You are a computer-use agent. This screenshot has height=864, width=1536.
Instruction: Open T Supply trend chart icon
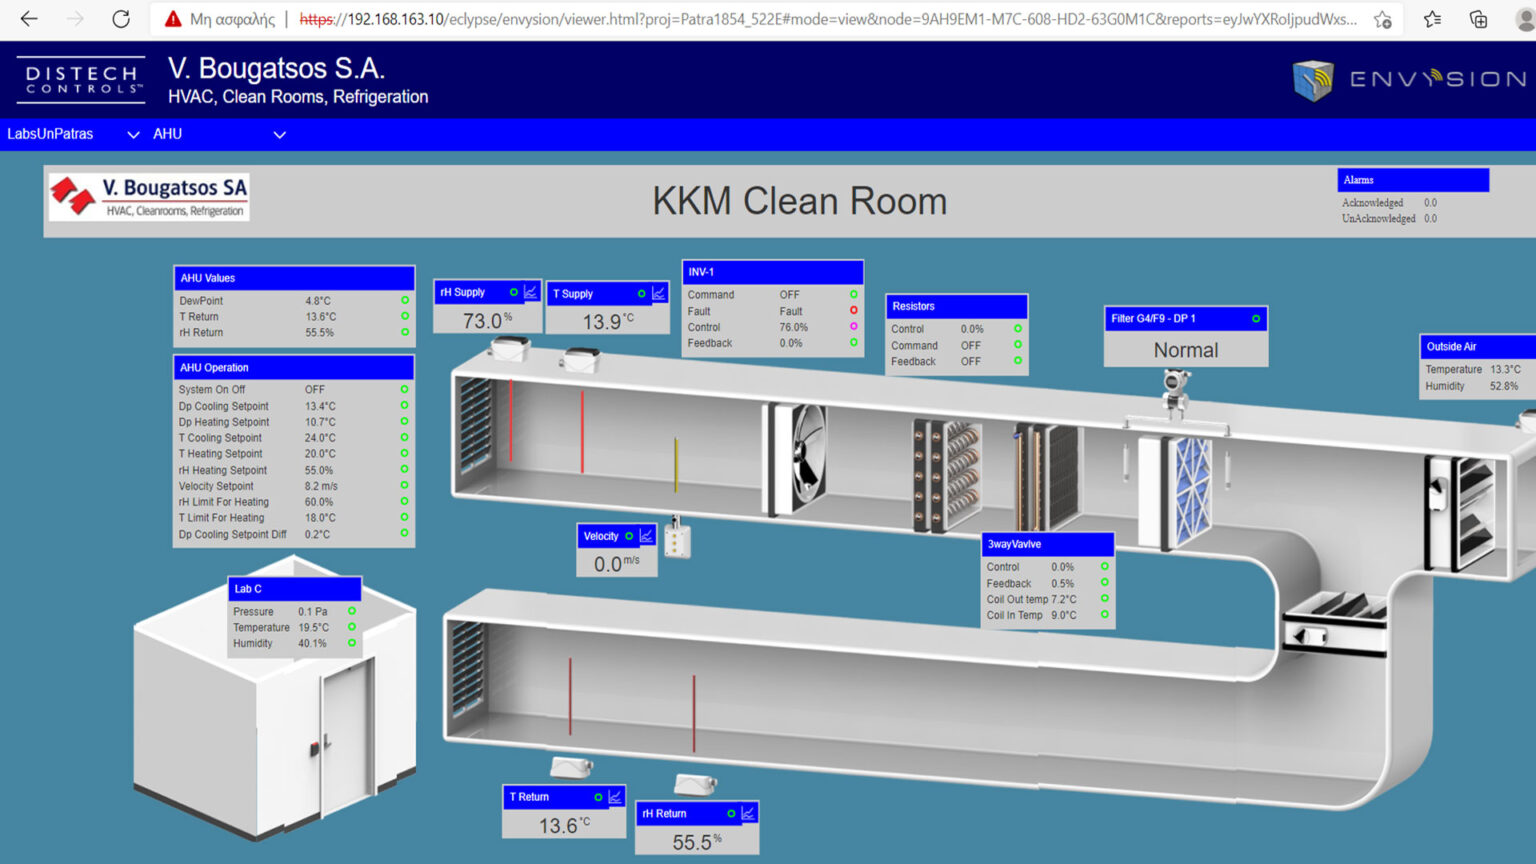(x=658, y=293)
